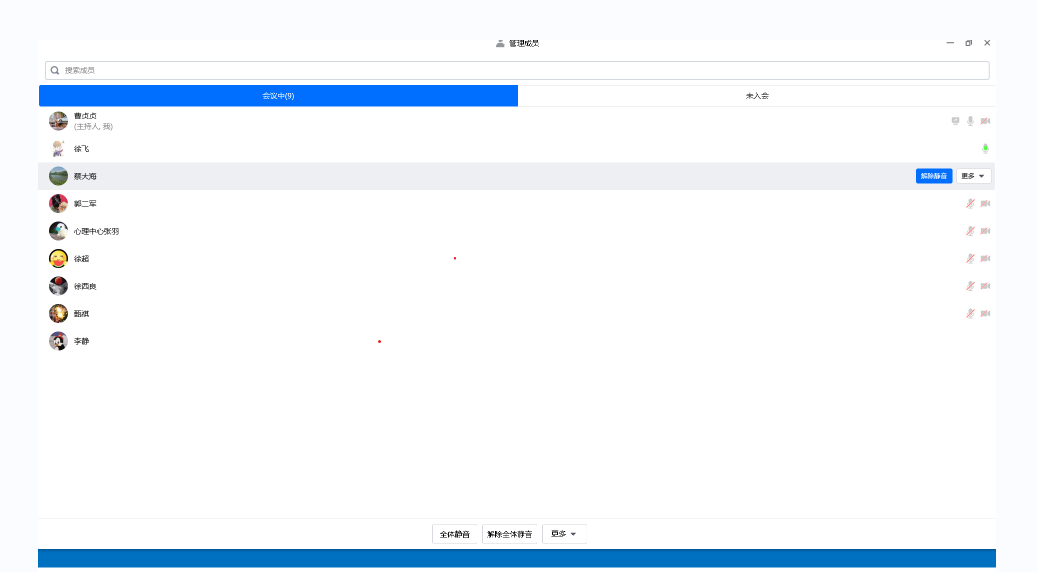Viewport: 1037px width, 572px height.
Task: Click 李静's avatar in member list
Action: coord(59,341)
